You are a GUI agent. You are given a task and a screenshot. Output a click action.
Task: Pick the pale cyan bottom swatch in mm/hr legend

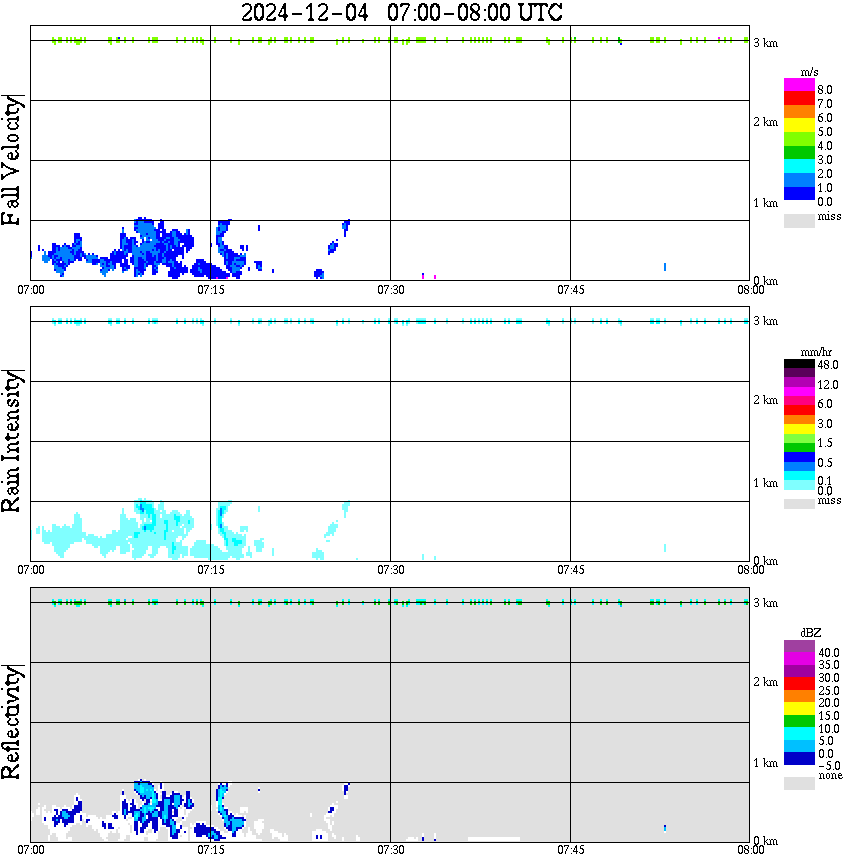(799, 485)
